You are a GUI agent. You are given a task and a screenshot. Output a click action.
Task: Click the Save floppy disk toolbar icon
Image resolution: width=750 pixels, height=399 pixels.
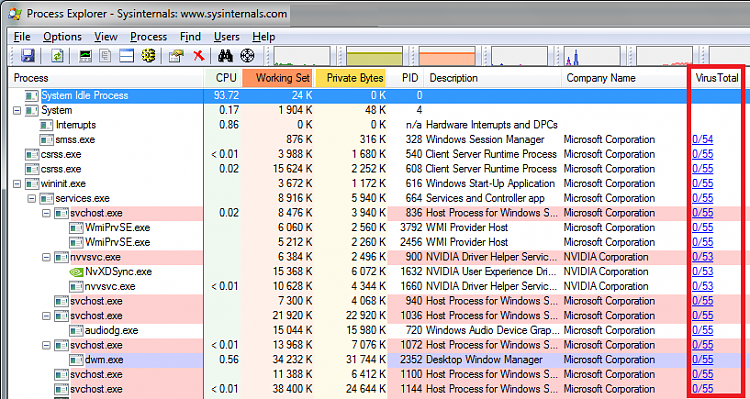point(27,56)
